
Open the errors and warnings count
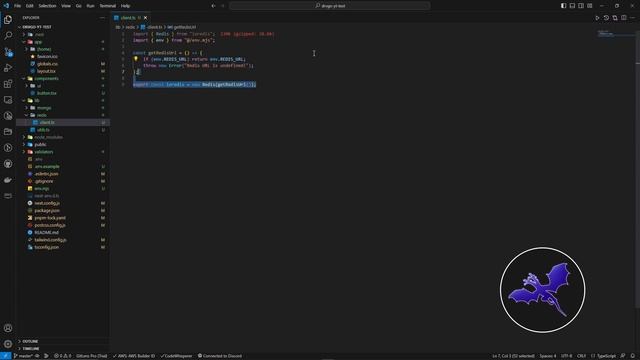click(x=62, y=356)
